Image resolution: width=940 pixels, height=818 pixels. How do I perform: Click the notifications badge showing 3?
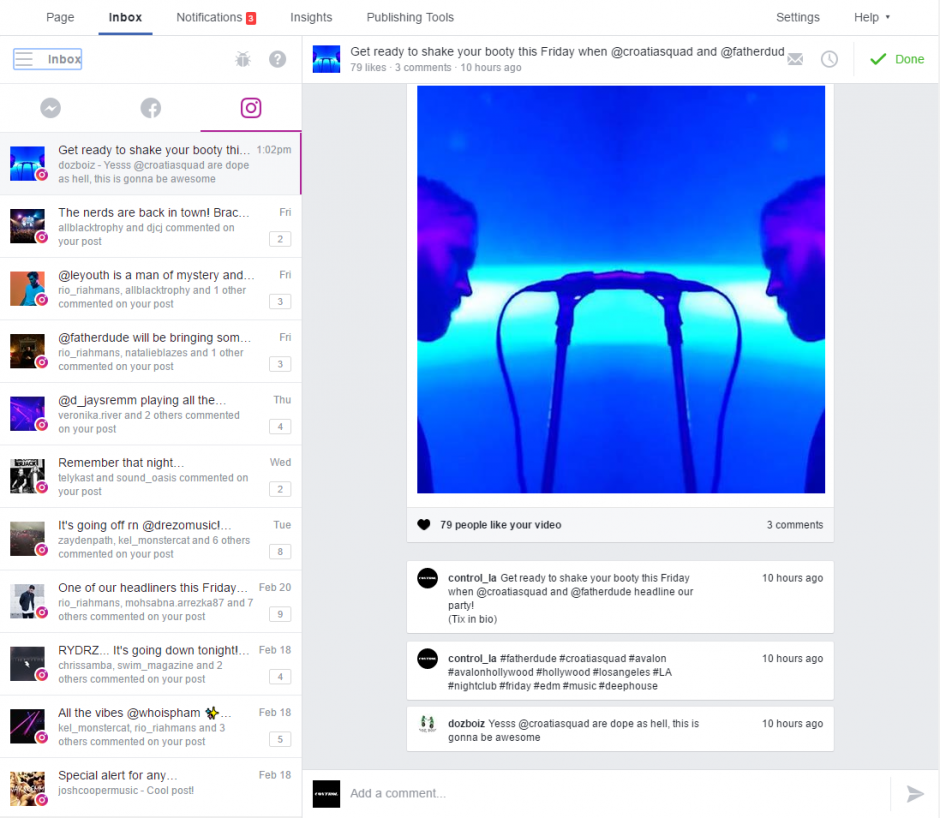251,18
